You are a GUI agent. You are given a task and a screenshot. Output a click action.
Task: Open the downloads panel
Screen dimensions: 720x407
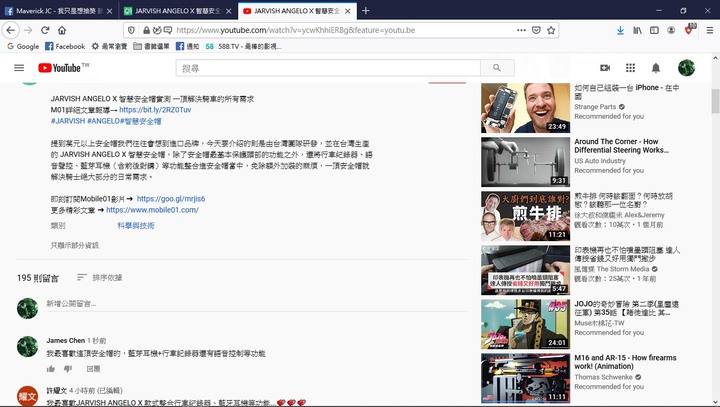point(620,30)
